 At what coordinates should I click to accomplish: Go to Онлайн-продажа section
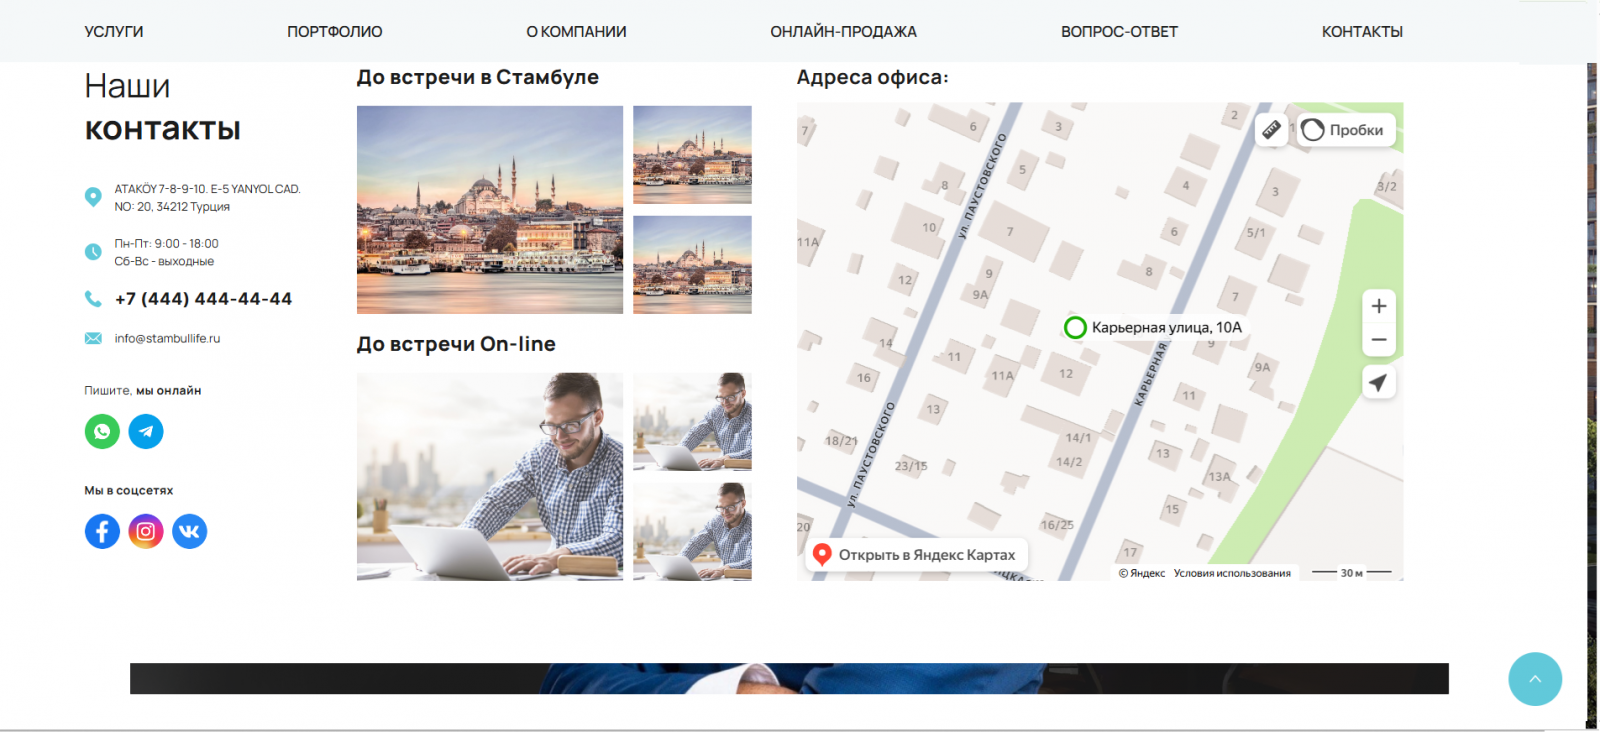coord(843,32)
